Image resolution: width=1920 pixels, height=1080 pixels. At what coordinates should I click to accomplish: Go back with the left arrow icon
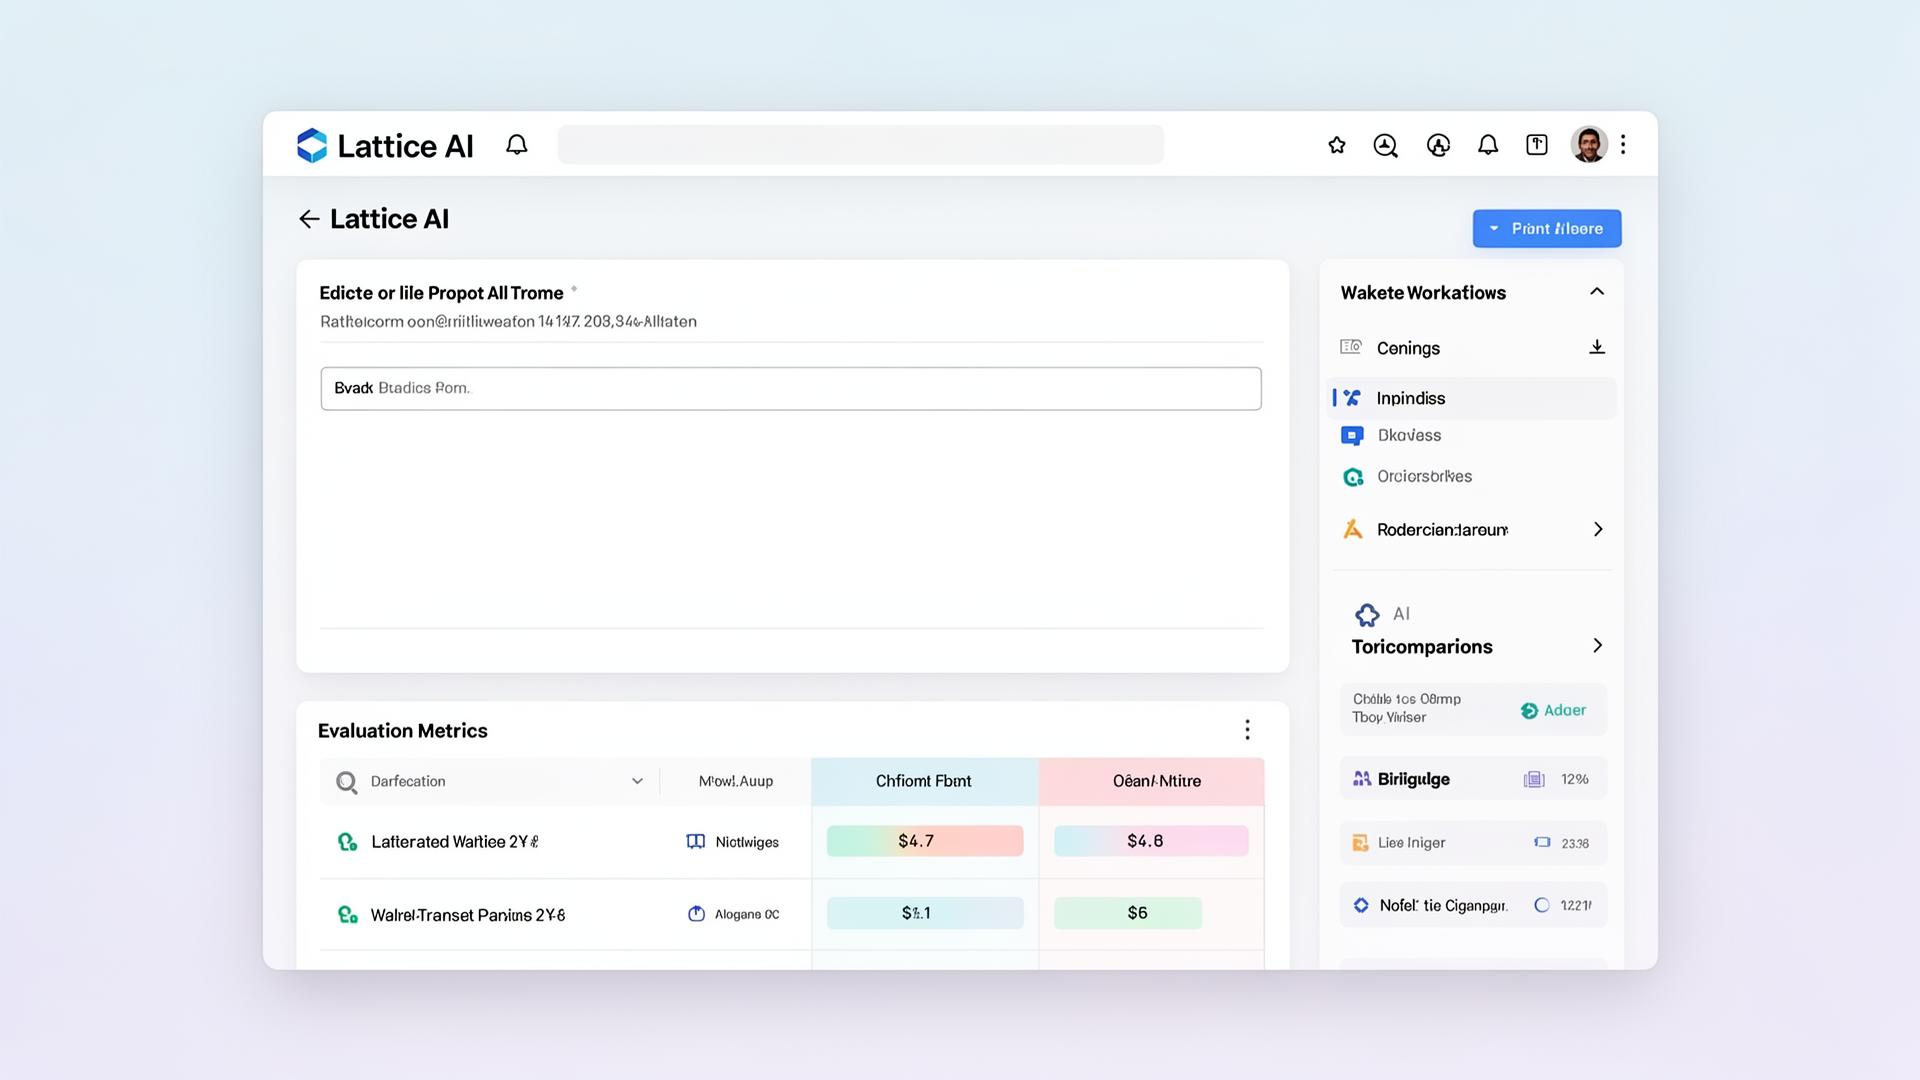[309, 219]
